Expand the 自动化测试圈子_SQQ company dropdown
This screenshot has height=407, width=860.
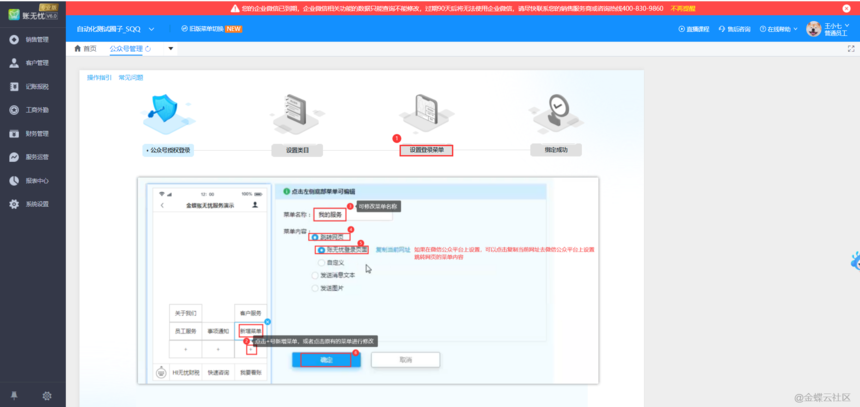click(151, 29)
